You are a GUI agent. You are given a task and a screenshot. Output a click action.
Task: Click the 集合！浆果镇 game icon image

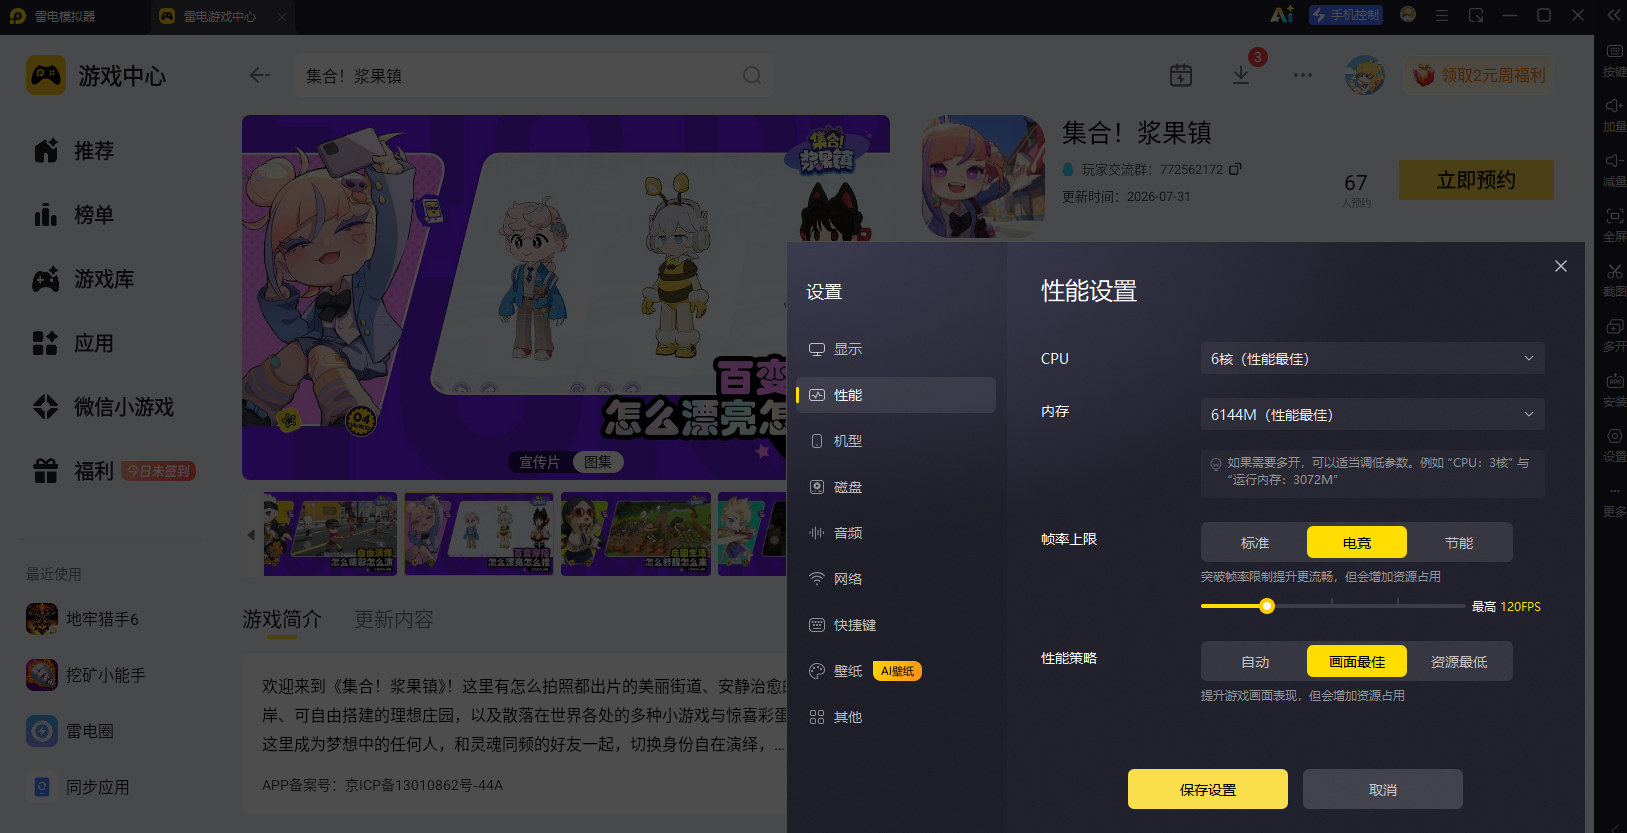click(x=983, y=176)
